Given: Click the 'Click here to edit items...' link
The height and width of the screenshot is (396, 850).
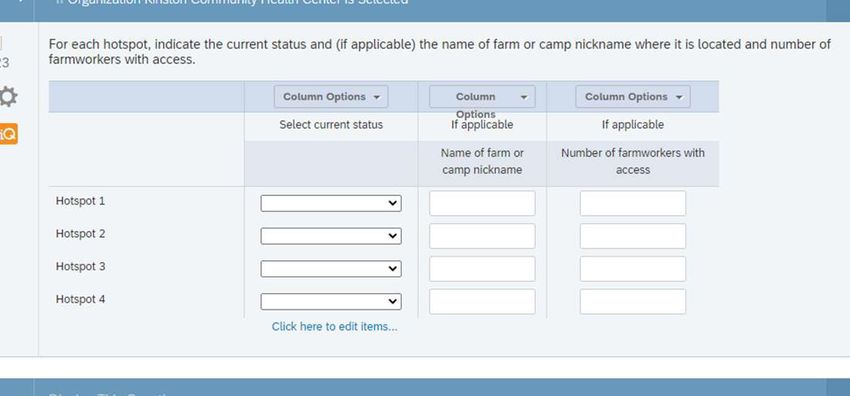Looking at the screenshot, I should click(x=334, y=327).
